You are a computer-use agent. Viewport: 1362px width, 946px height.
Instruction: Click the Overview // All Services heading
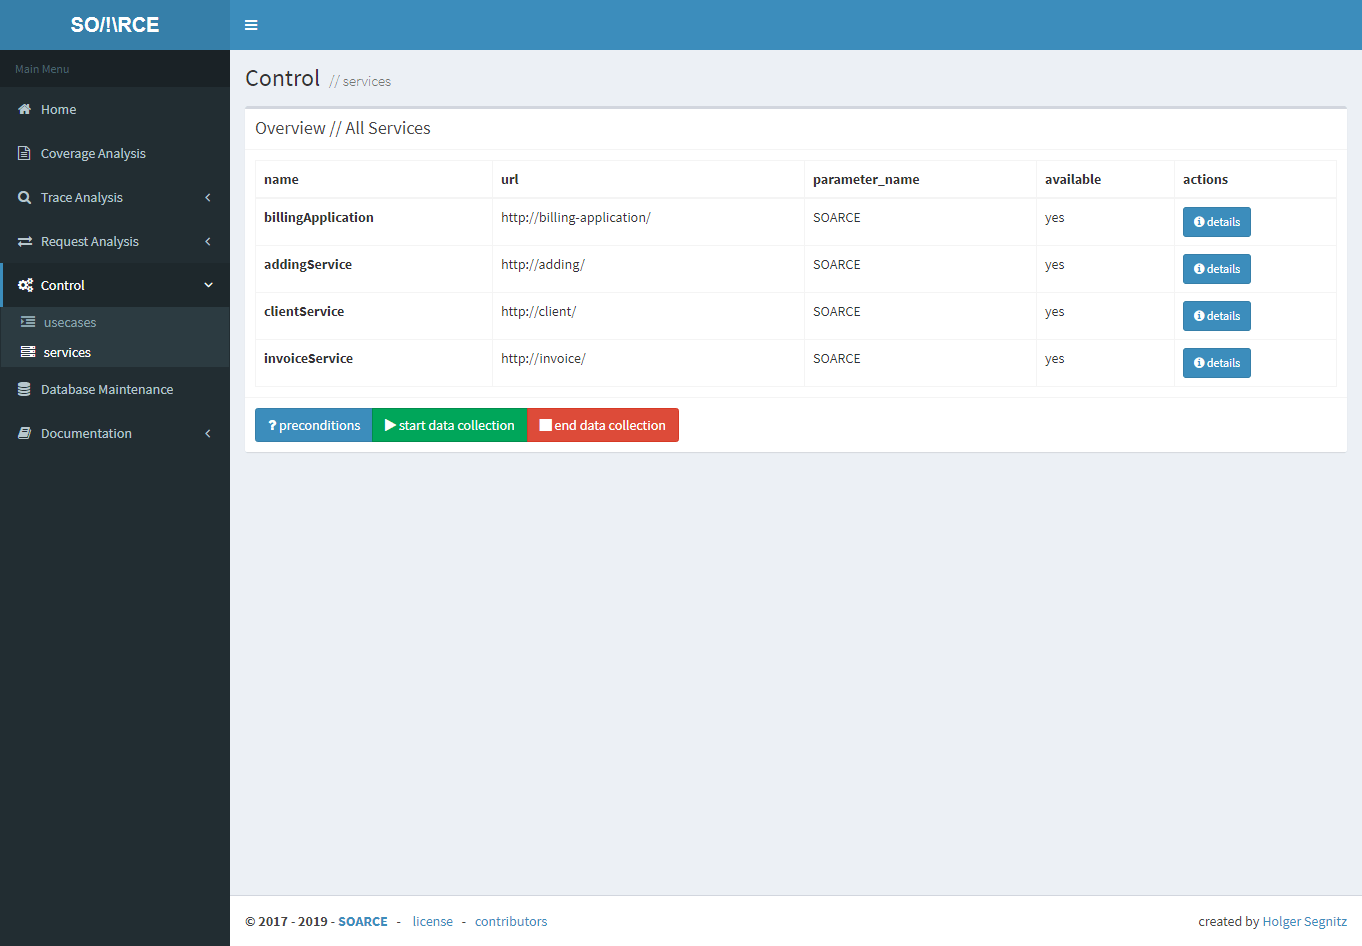tap(343, 128)
